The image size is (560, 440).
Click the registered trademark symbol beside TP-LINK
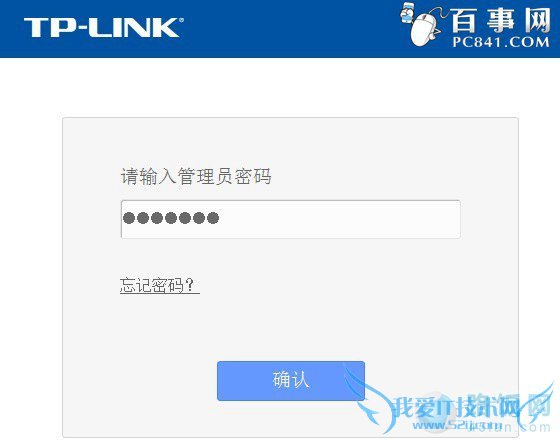coord(181,20)
